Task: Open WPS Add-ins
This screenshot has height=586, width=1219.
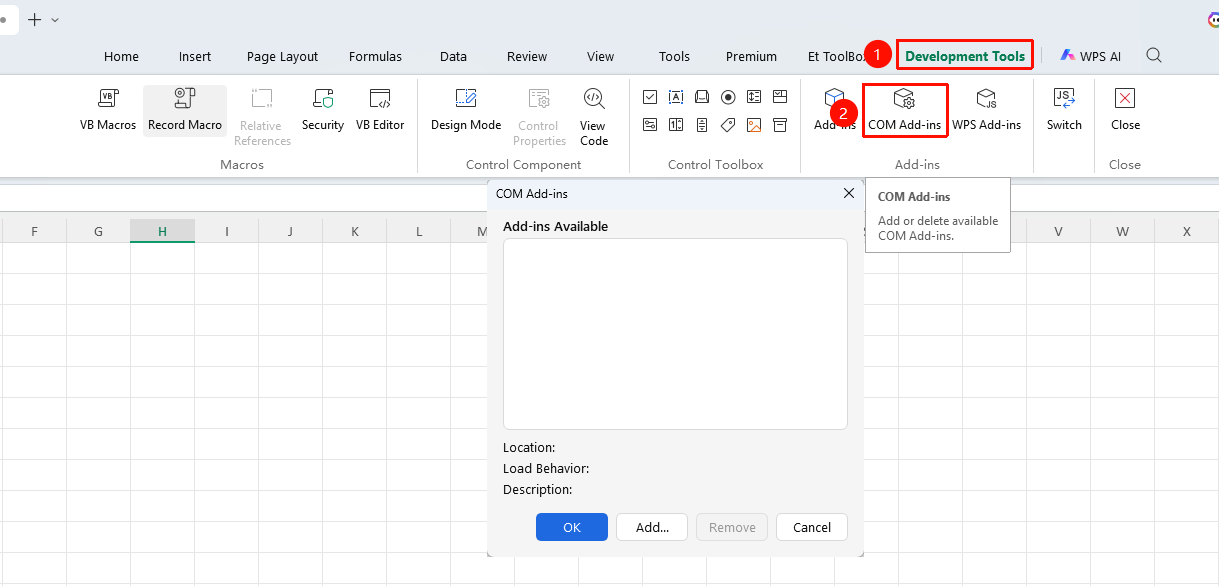Action: pos(986,110)
